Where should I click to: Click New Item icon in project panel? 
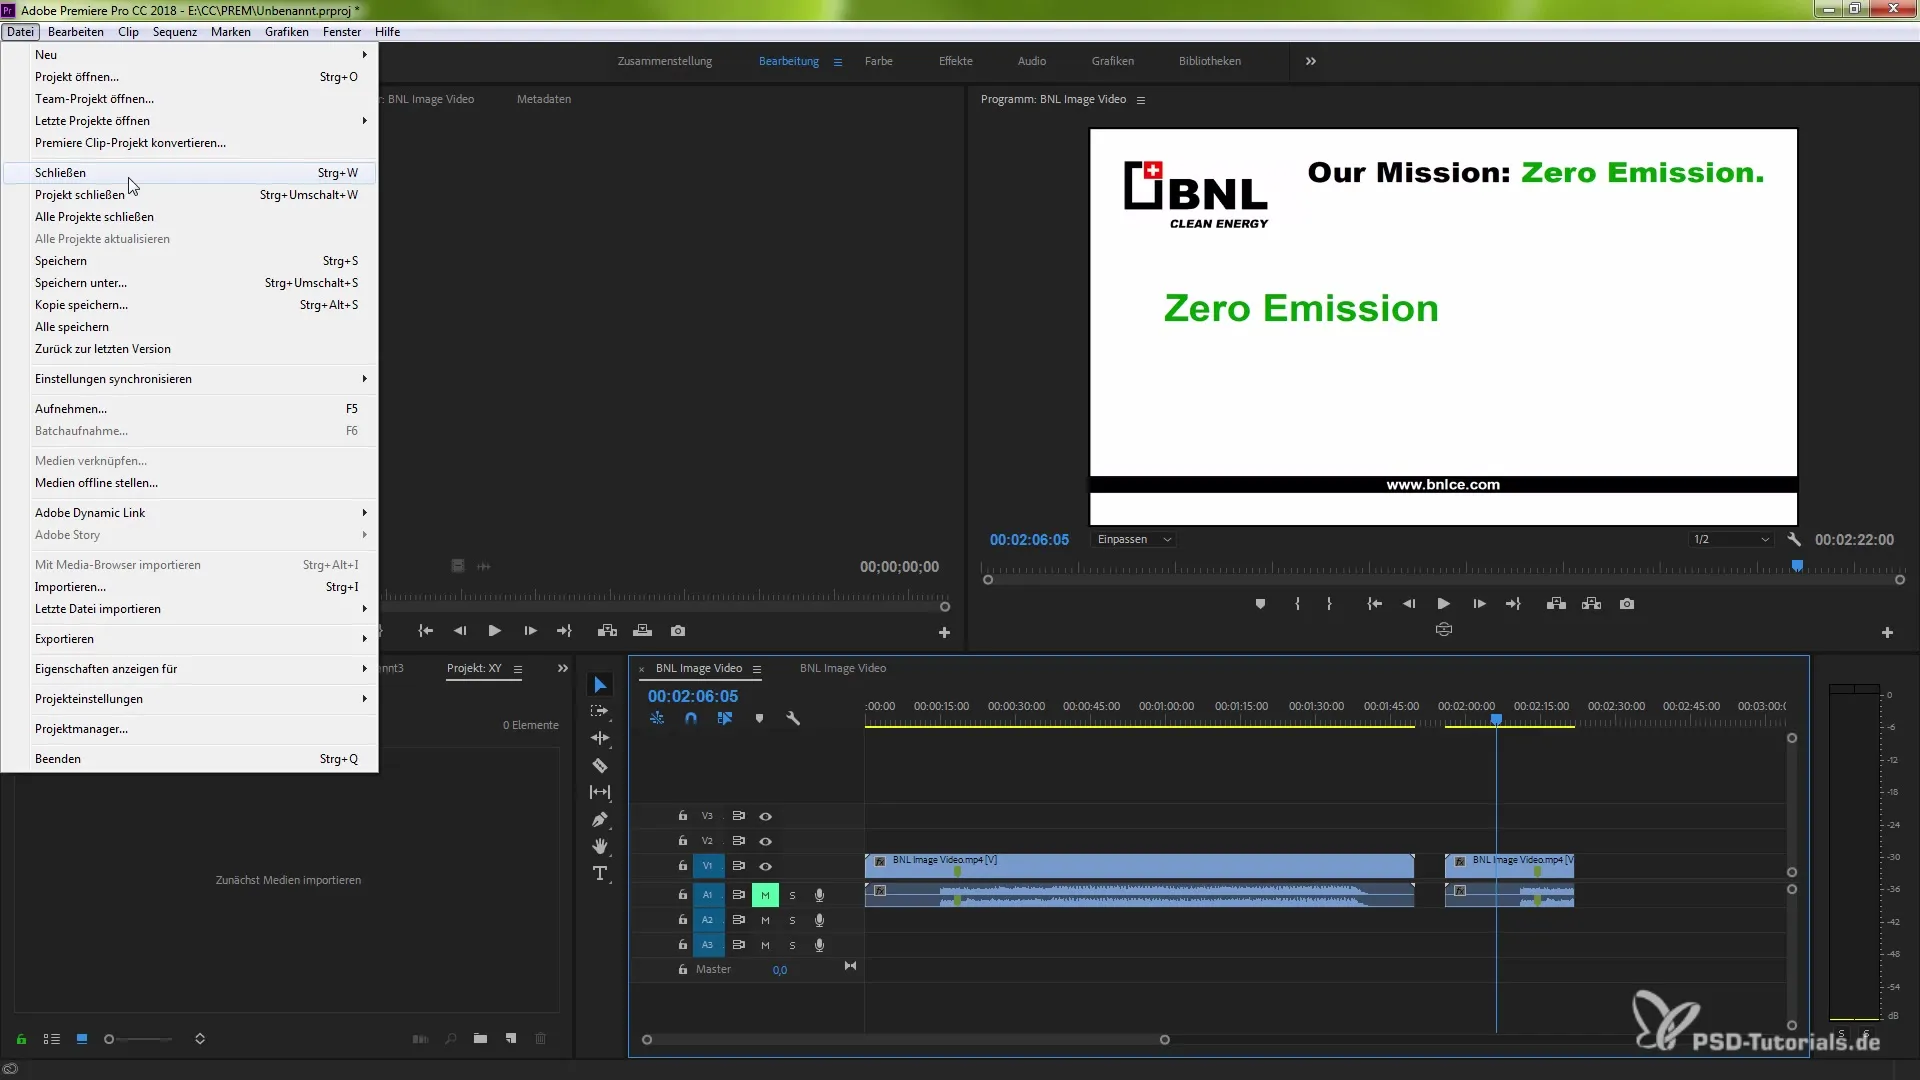(511, 1039)
